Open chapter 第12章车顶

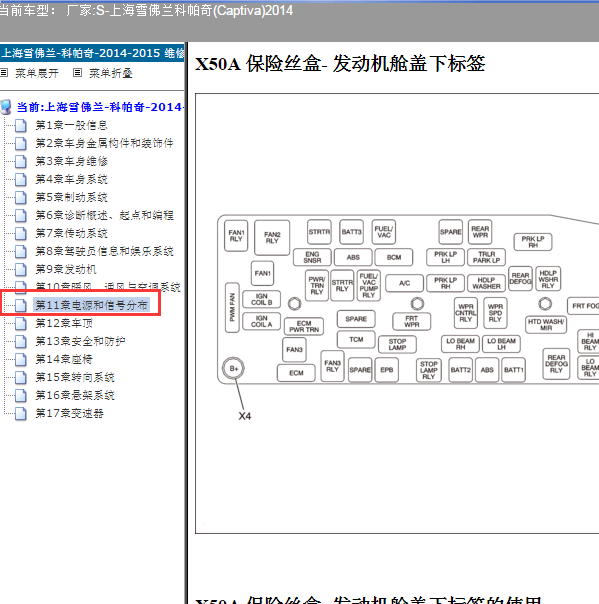click(x=64, y=323)
